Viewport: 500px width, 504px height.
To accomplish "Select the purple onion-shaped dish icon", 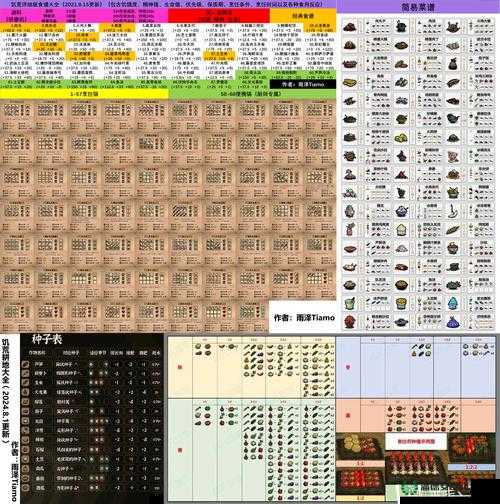I will click(x=453, y=322).
